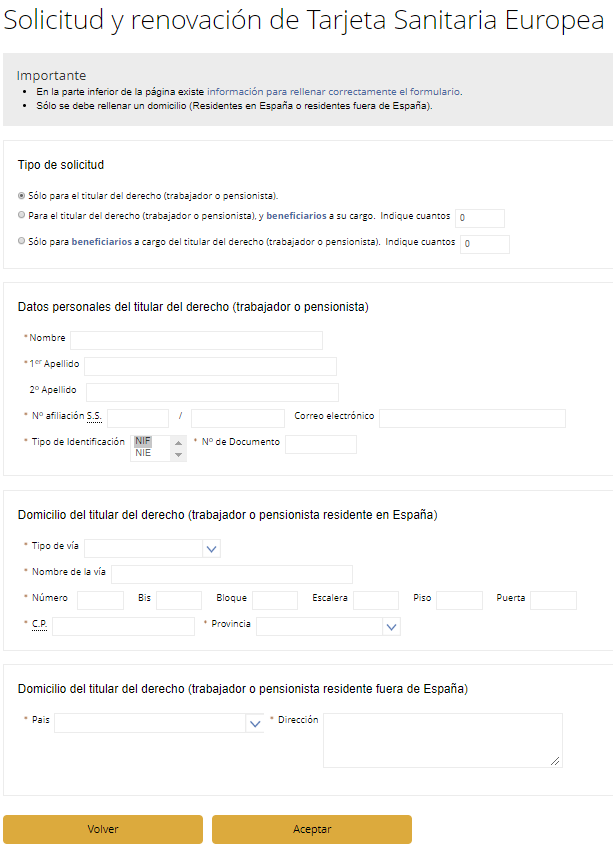The image size is (613, 856).
Task: Select NIE in Tipo de Identificación list
Action: tap(144, 453)
